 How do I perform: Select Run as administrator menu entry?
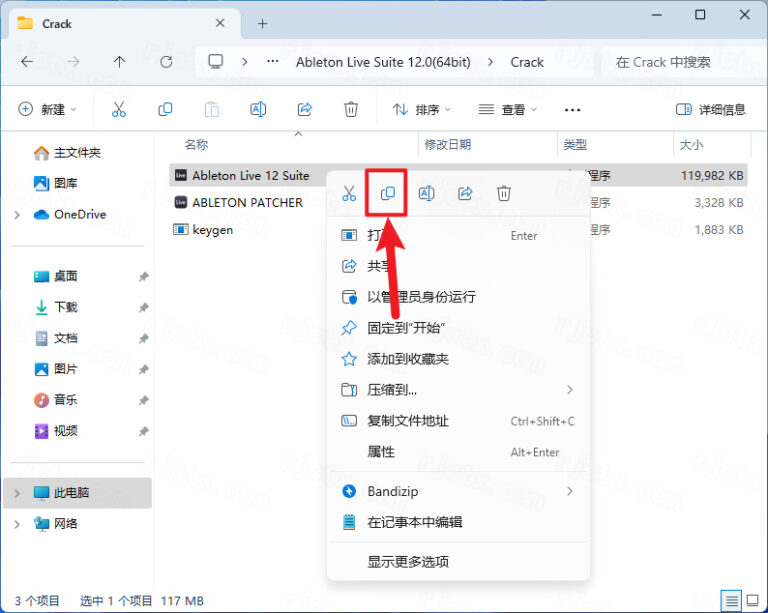point(421,297)
